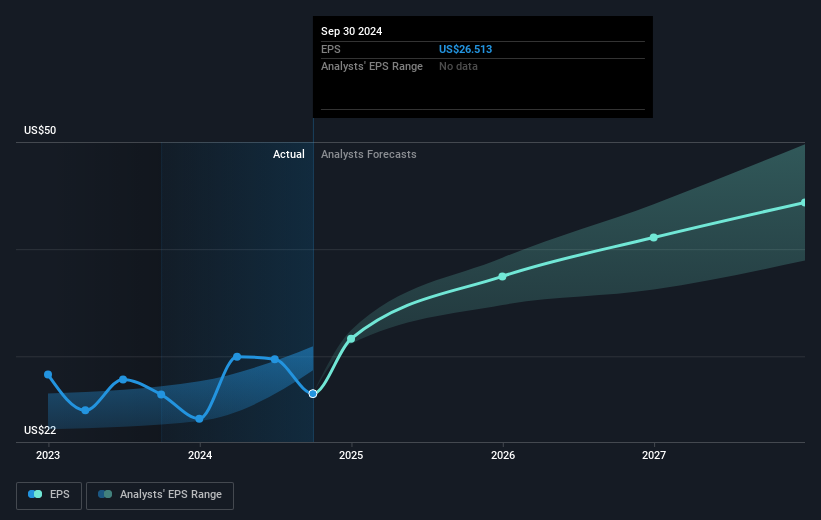Select the early 2023 first EPS point
The image size is (821, 520).
click(x=48, y=374)
